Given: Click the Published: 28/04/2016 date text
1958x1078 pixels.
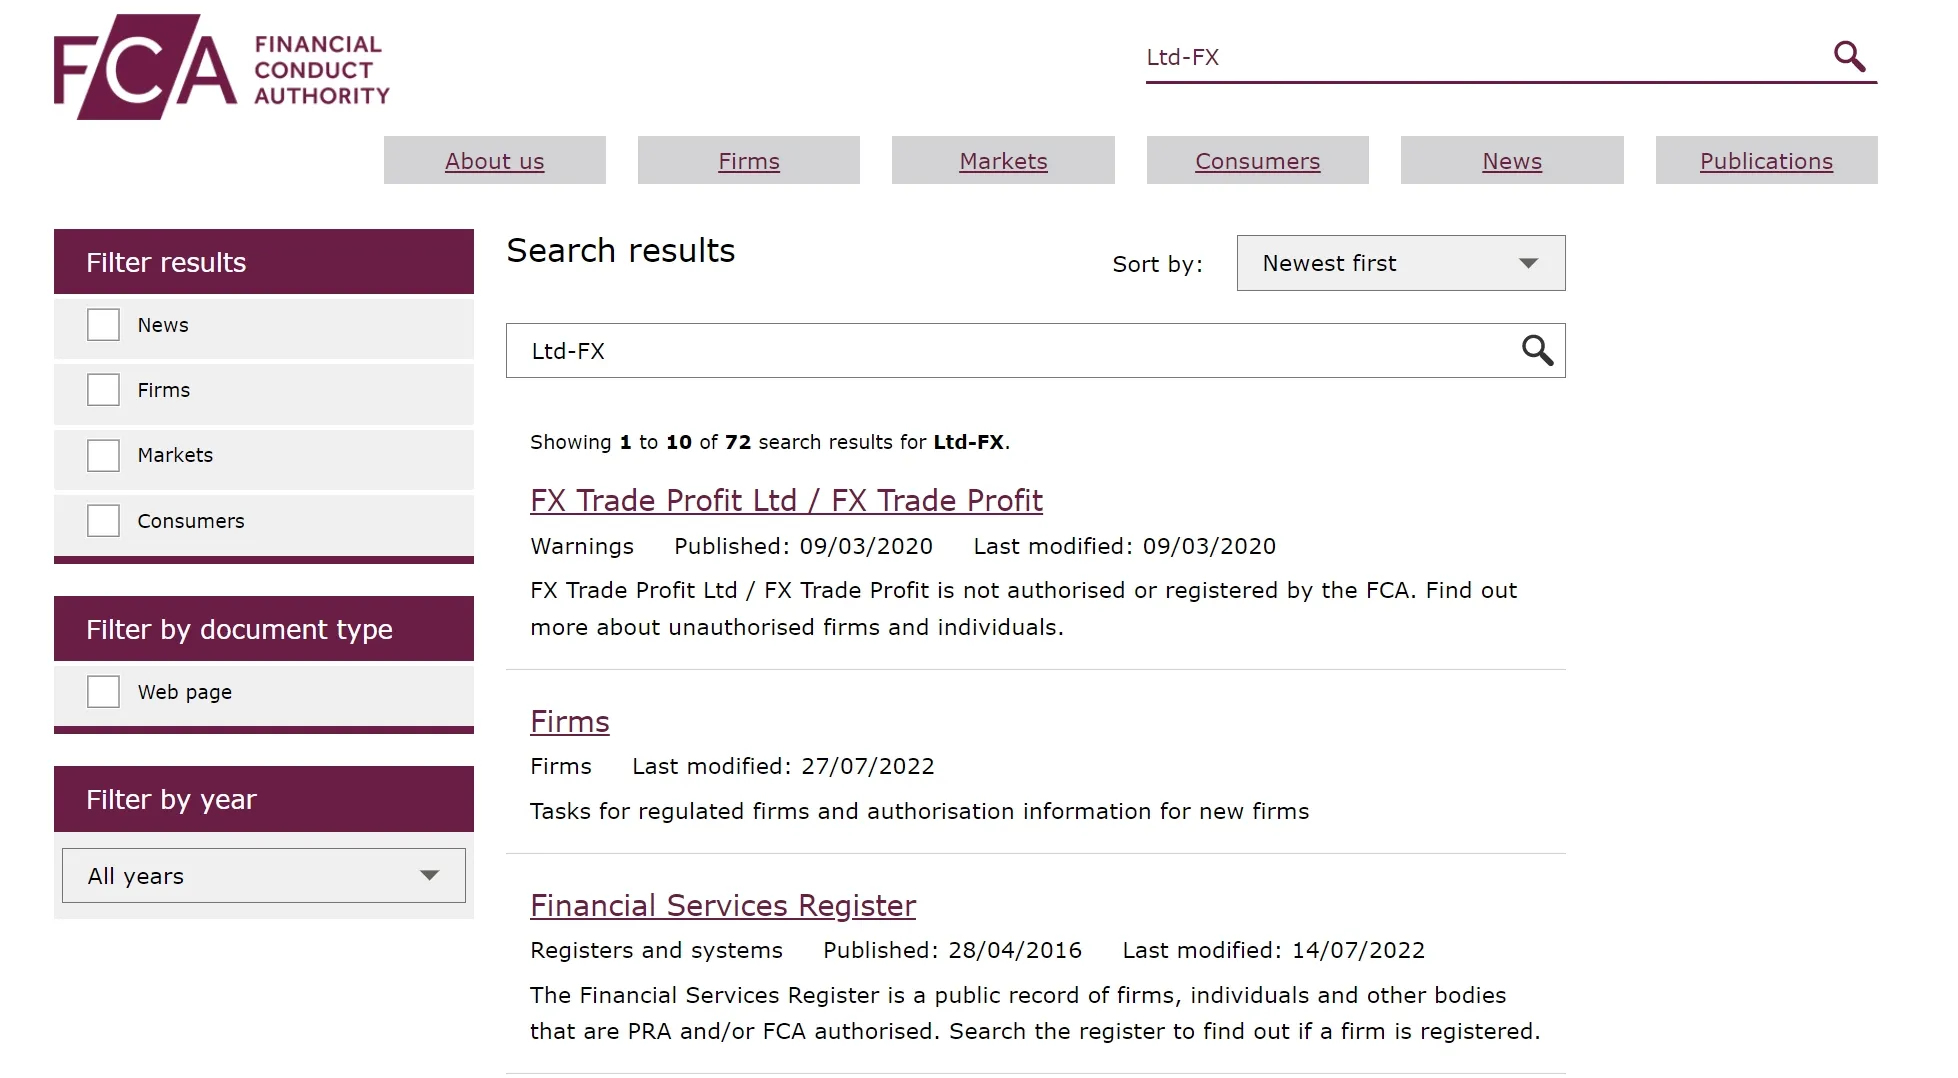Looking at the screenshot, I should tap(952, 950).
